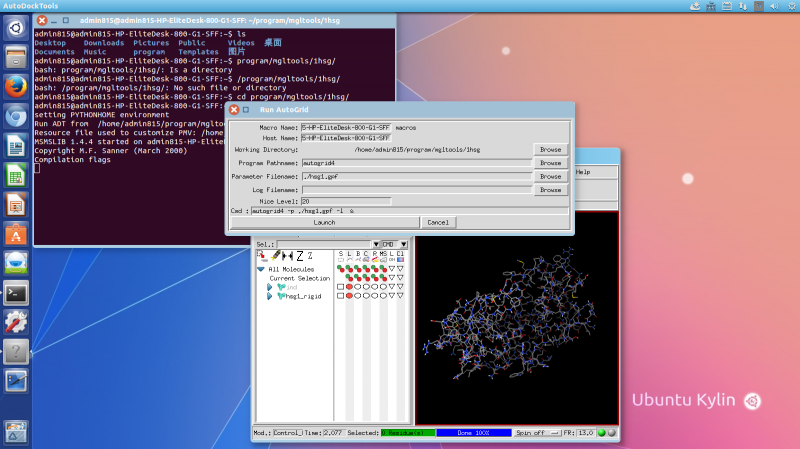
Task: Click the Done 100% blue progress bar
Action: [473, 433]
